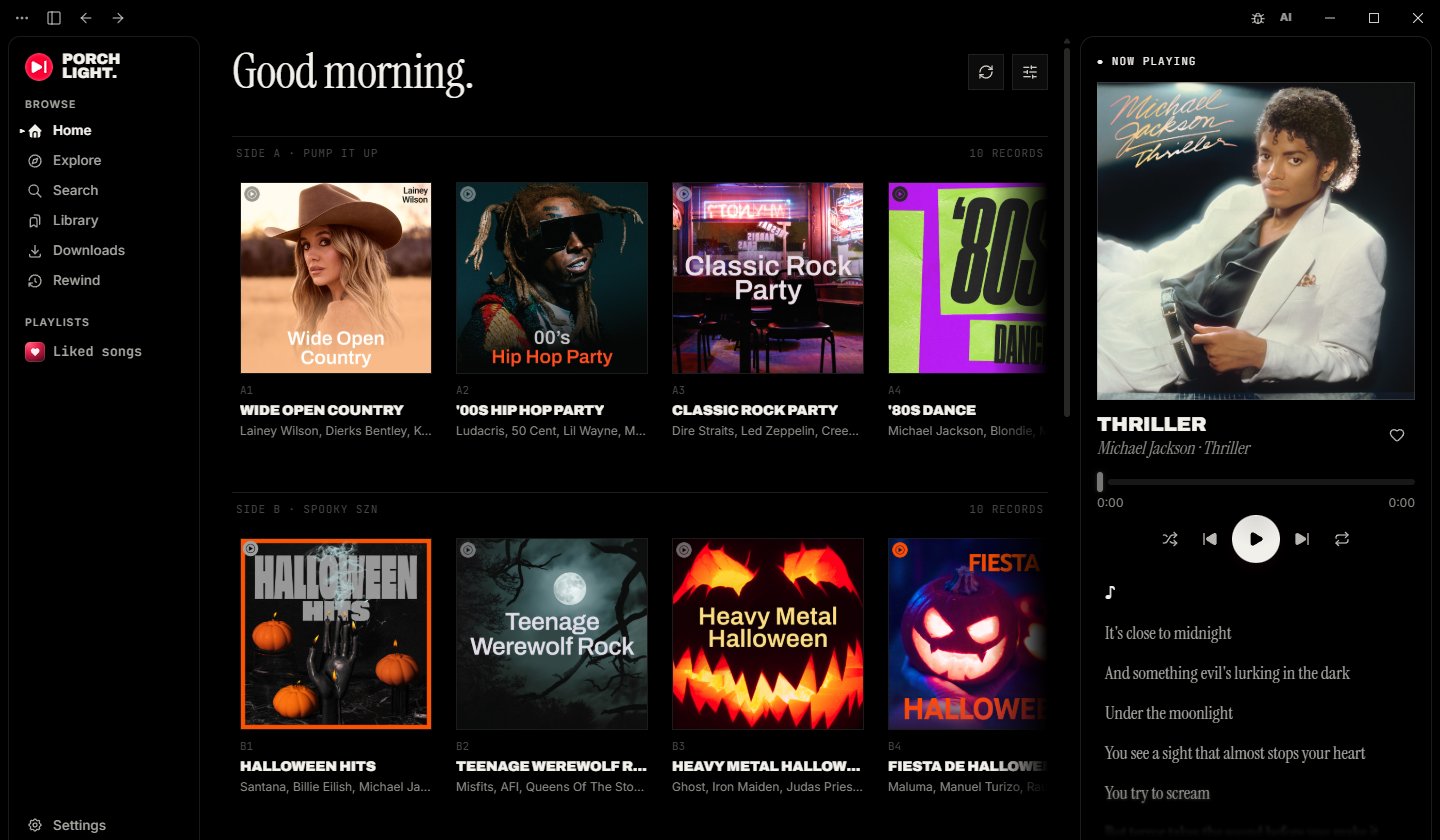Click lyric line "Under the moonlight"
Viewport: 1440px width, 840px height.
(x=1169, y=713)
